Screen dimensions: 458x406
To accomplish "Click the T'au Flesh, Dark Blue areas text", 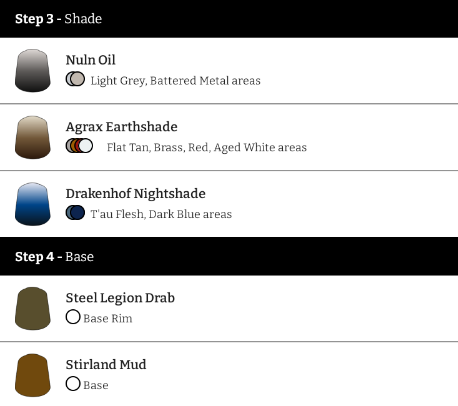I will click(x=161, y=214).
